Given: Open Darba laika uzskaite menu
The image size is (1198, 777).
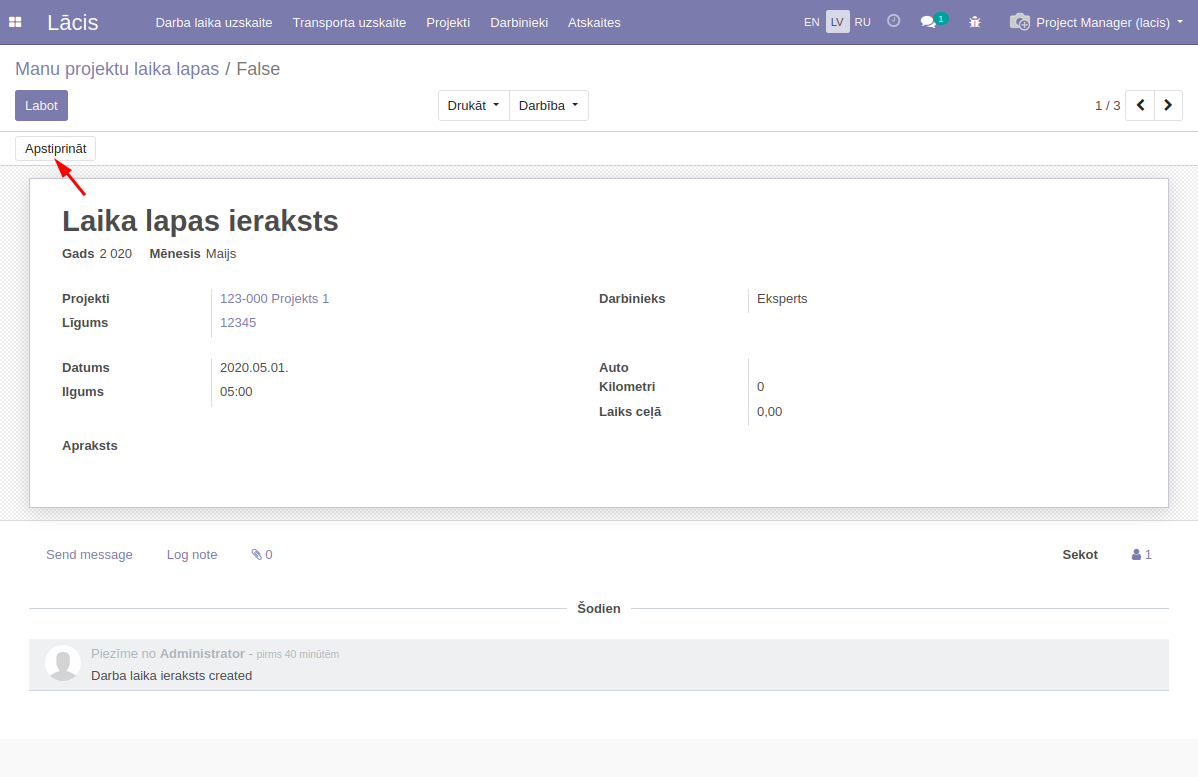Looking at the screenshot, I should point(214,22).
